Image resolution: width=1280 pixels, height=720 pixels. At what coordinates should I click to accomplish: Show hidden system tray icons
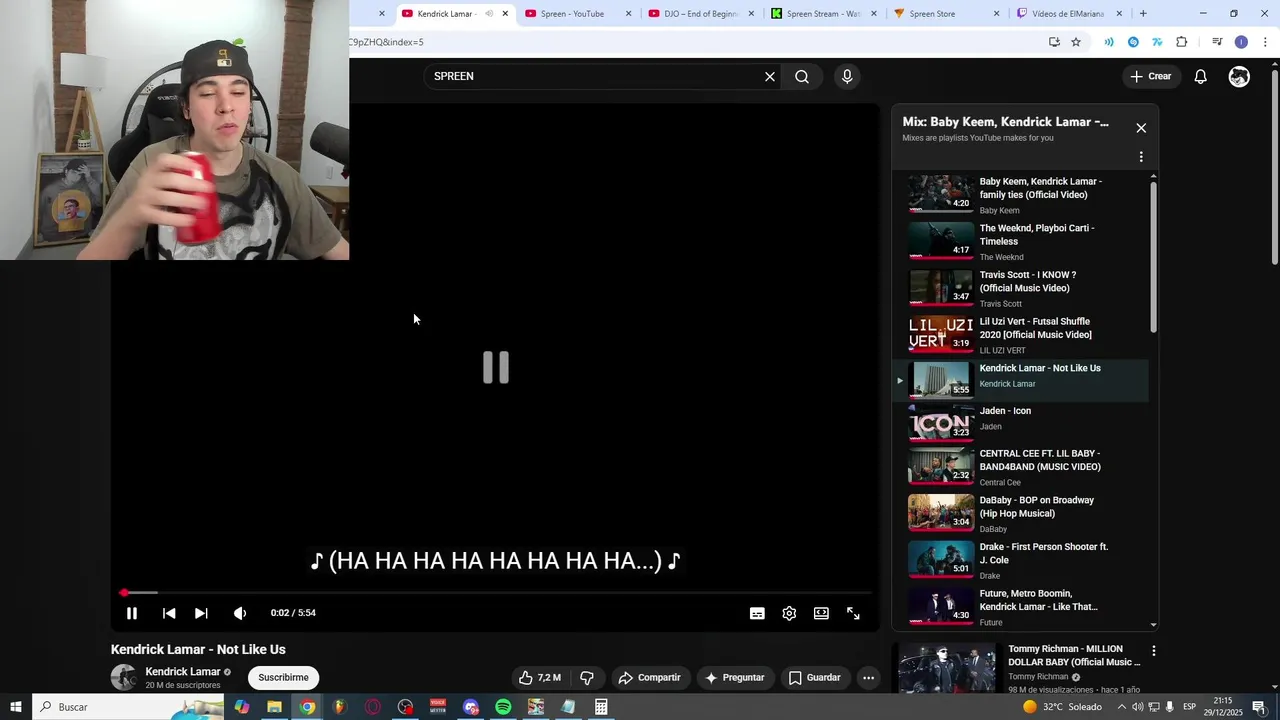coord(1121,707)
